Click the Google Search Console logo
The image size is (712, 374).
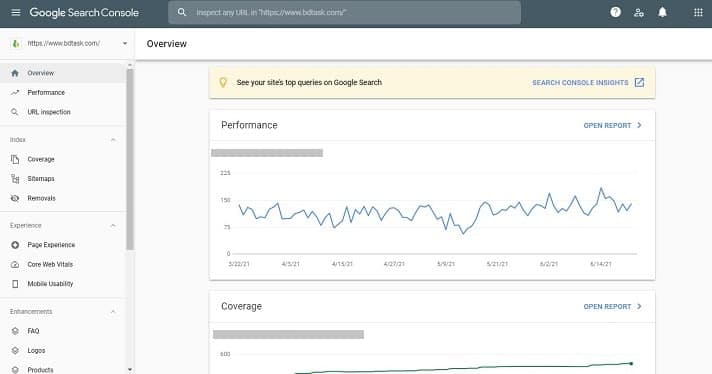tap(84, 12)
